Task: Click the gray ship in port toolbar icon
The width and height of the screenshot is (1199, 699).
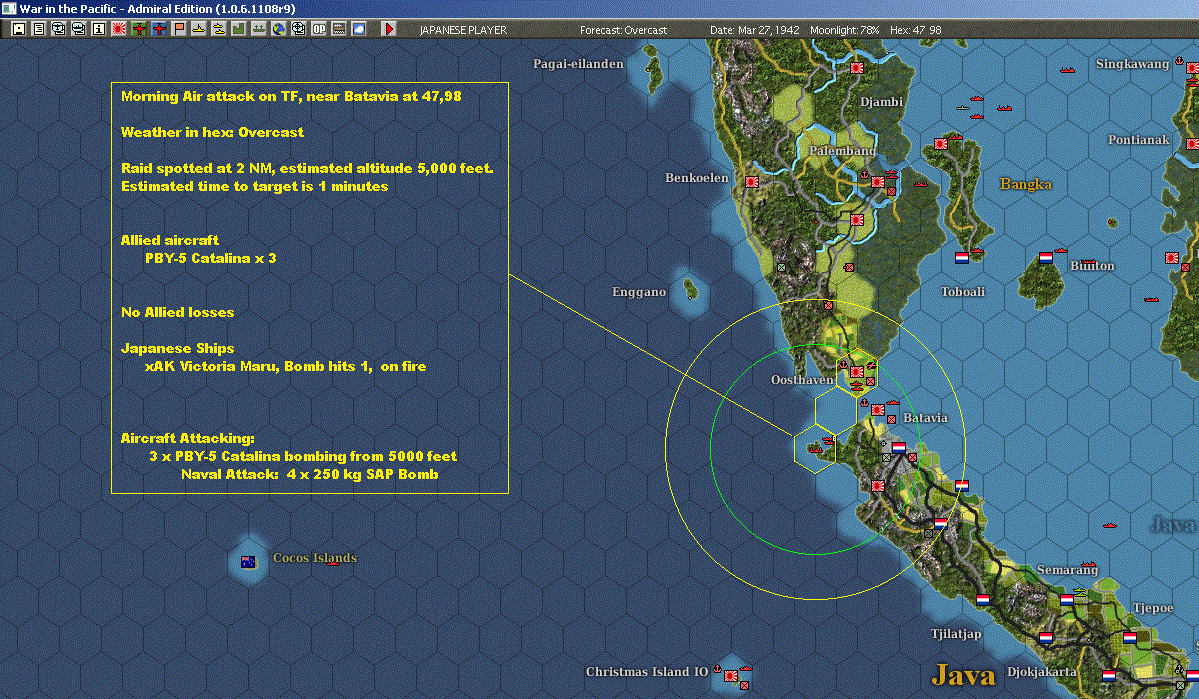Action: [258, 29]
